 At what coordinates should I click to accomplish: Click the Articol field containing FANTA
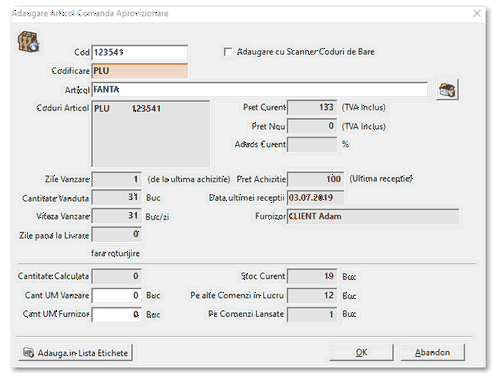coord(259,90)
